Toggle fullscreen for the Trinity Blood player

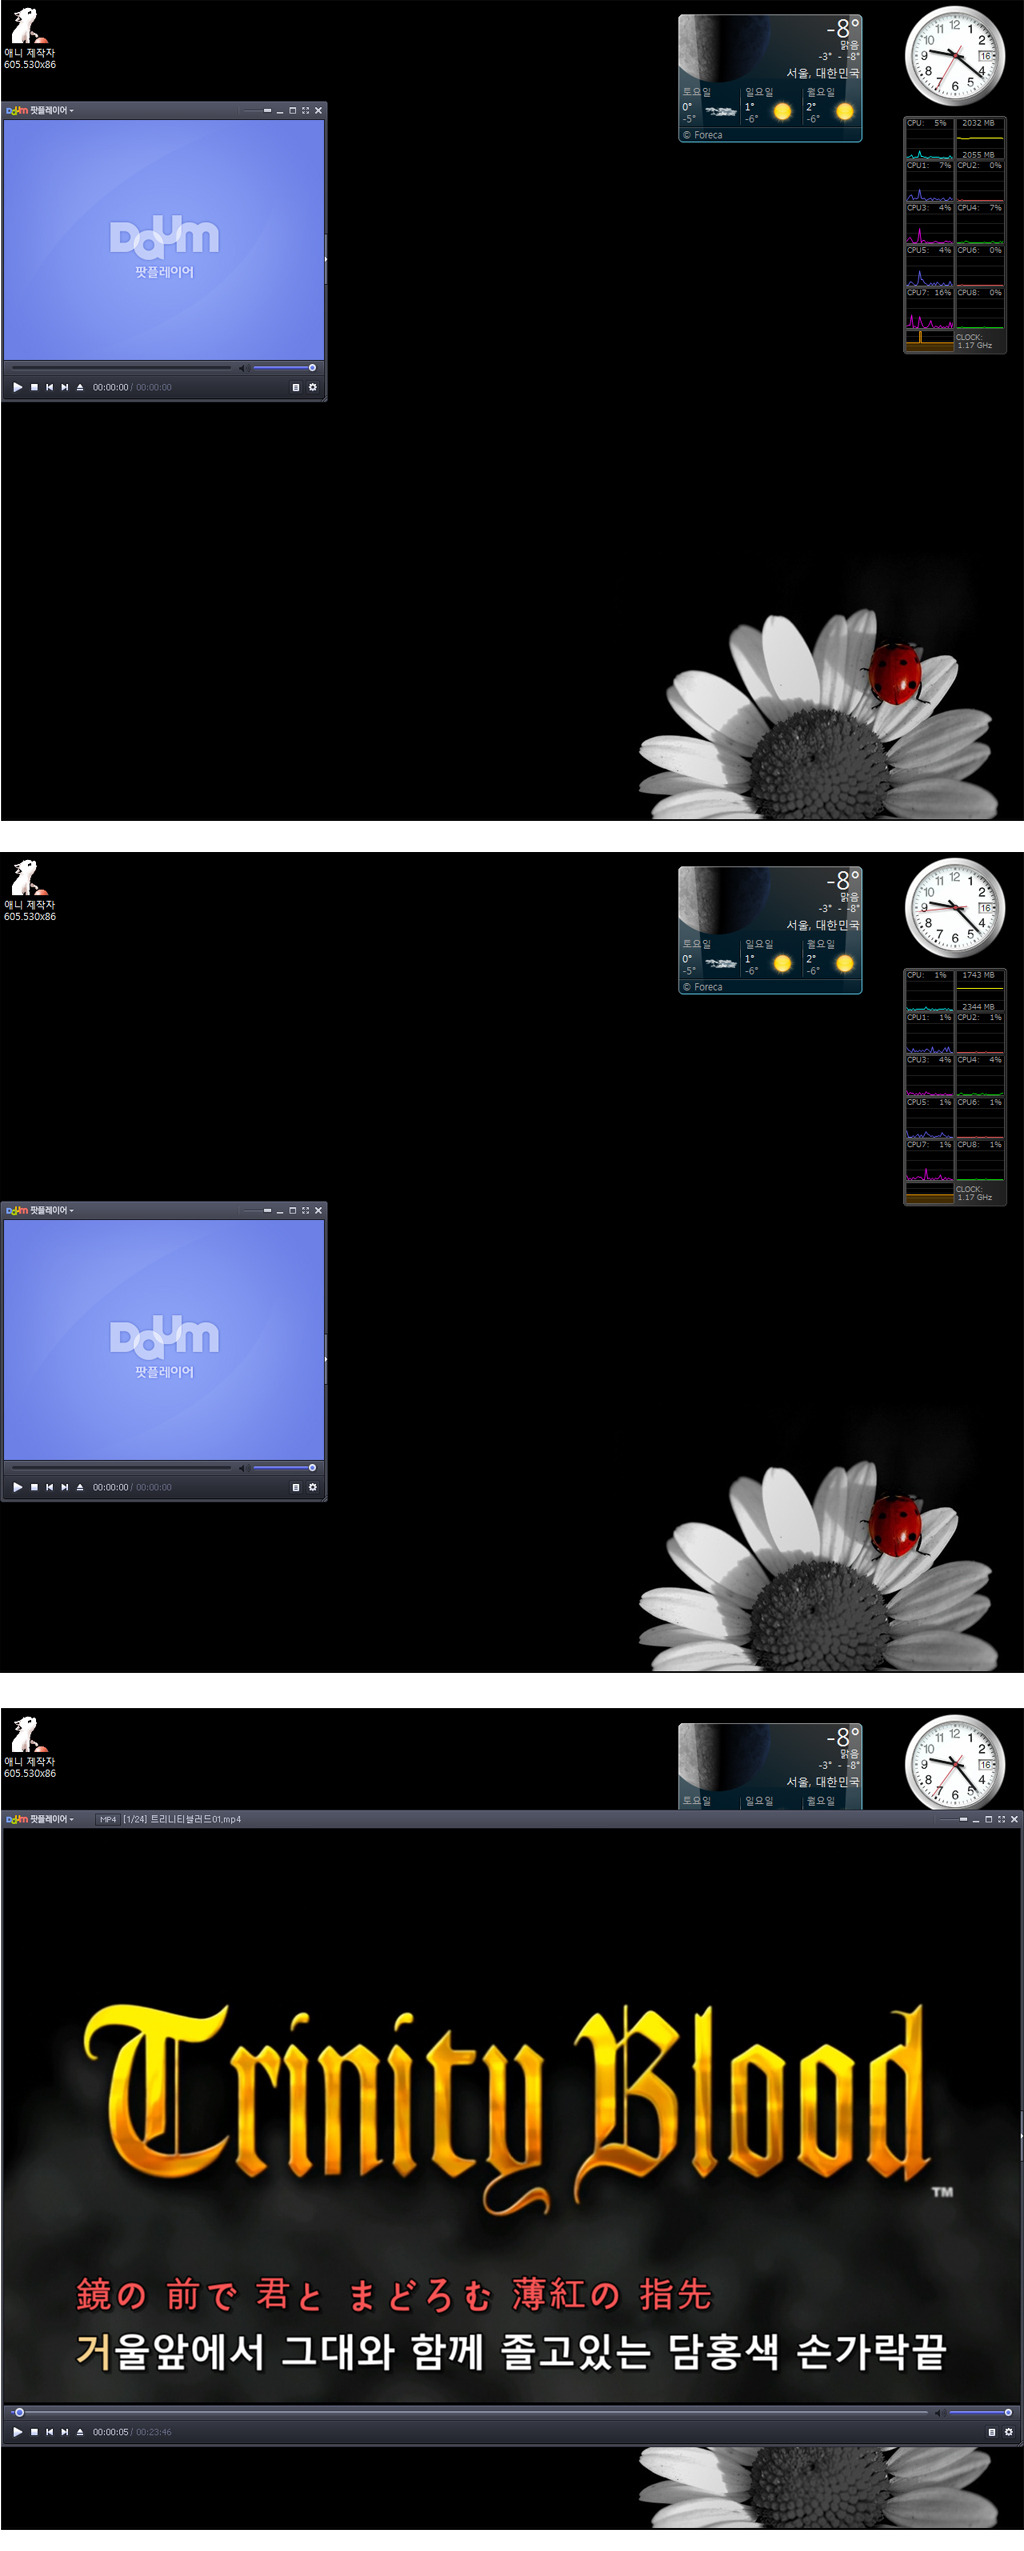(1001, 1819)
